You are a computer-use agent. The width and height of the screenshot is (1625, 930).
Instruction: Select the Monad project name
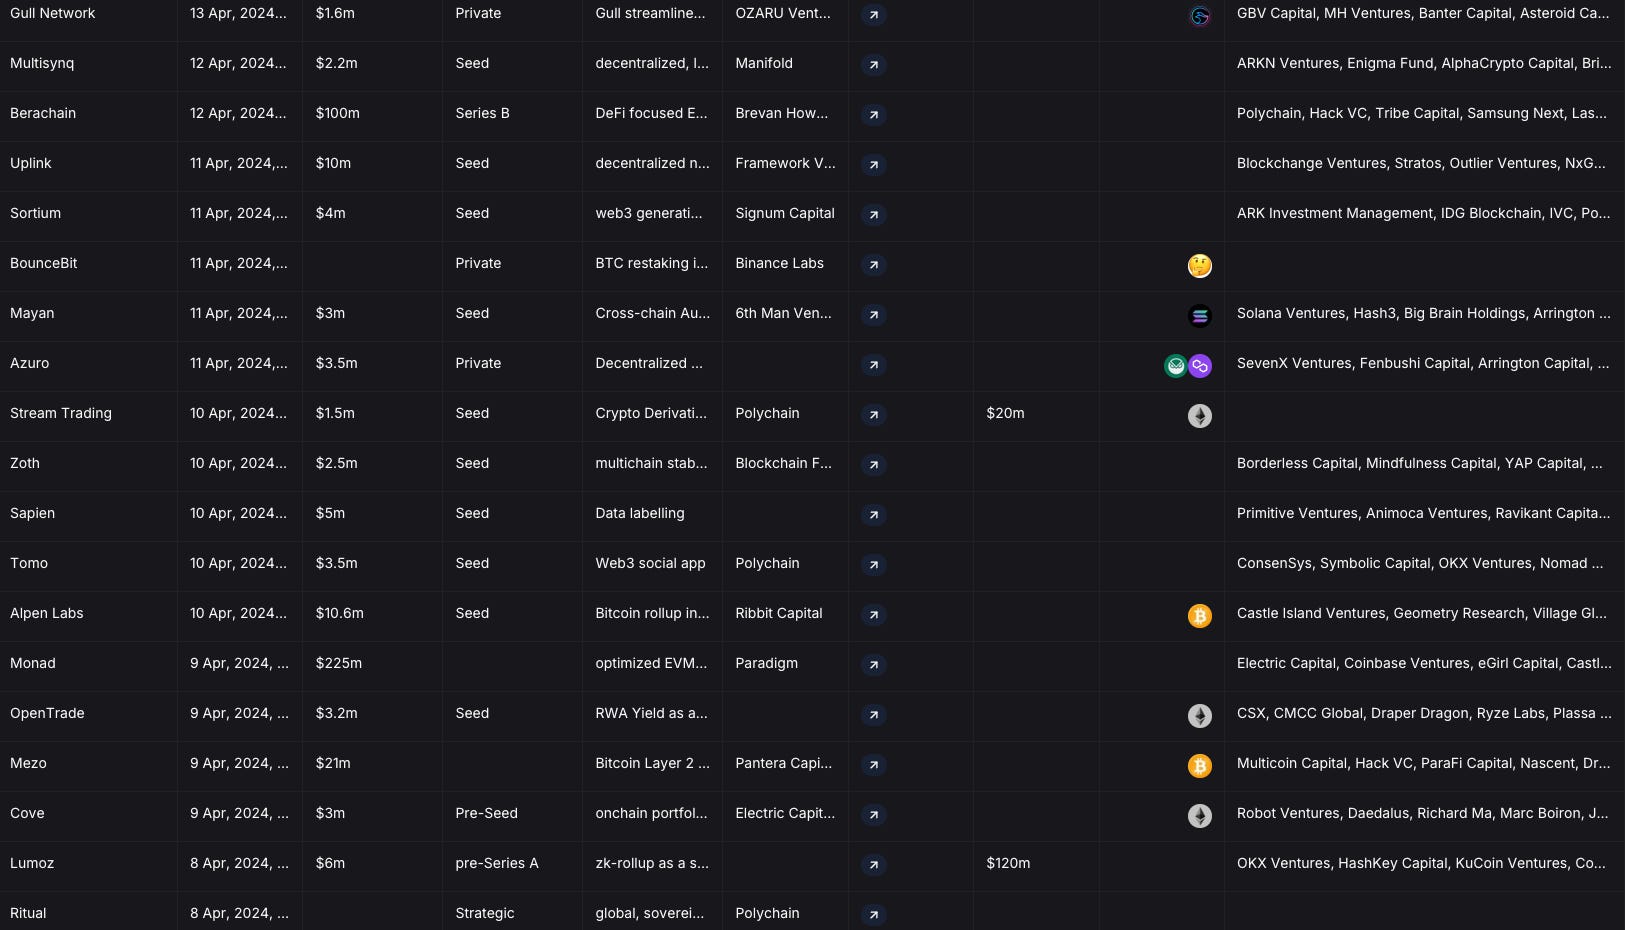coord(33,663)
